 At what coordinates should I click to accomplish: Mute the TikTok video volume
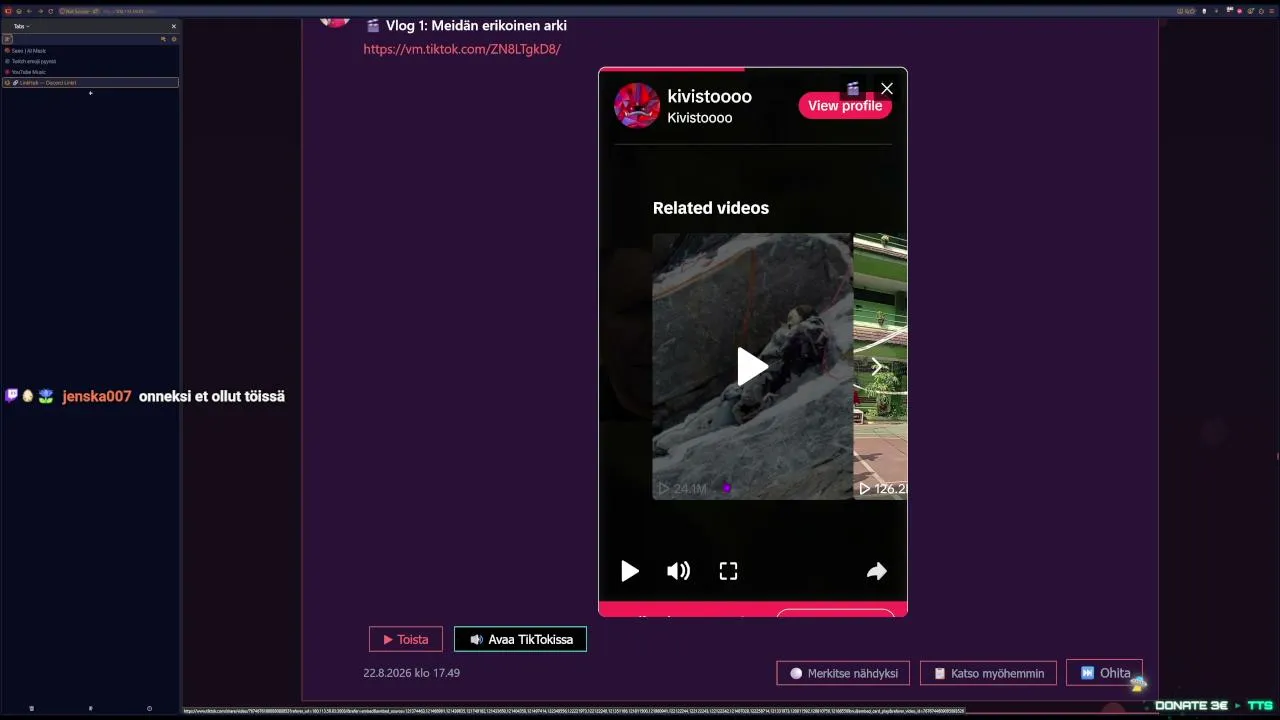[678, 571]
